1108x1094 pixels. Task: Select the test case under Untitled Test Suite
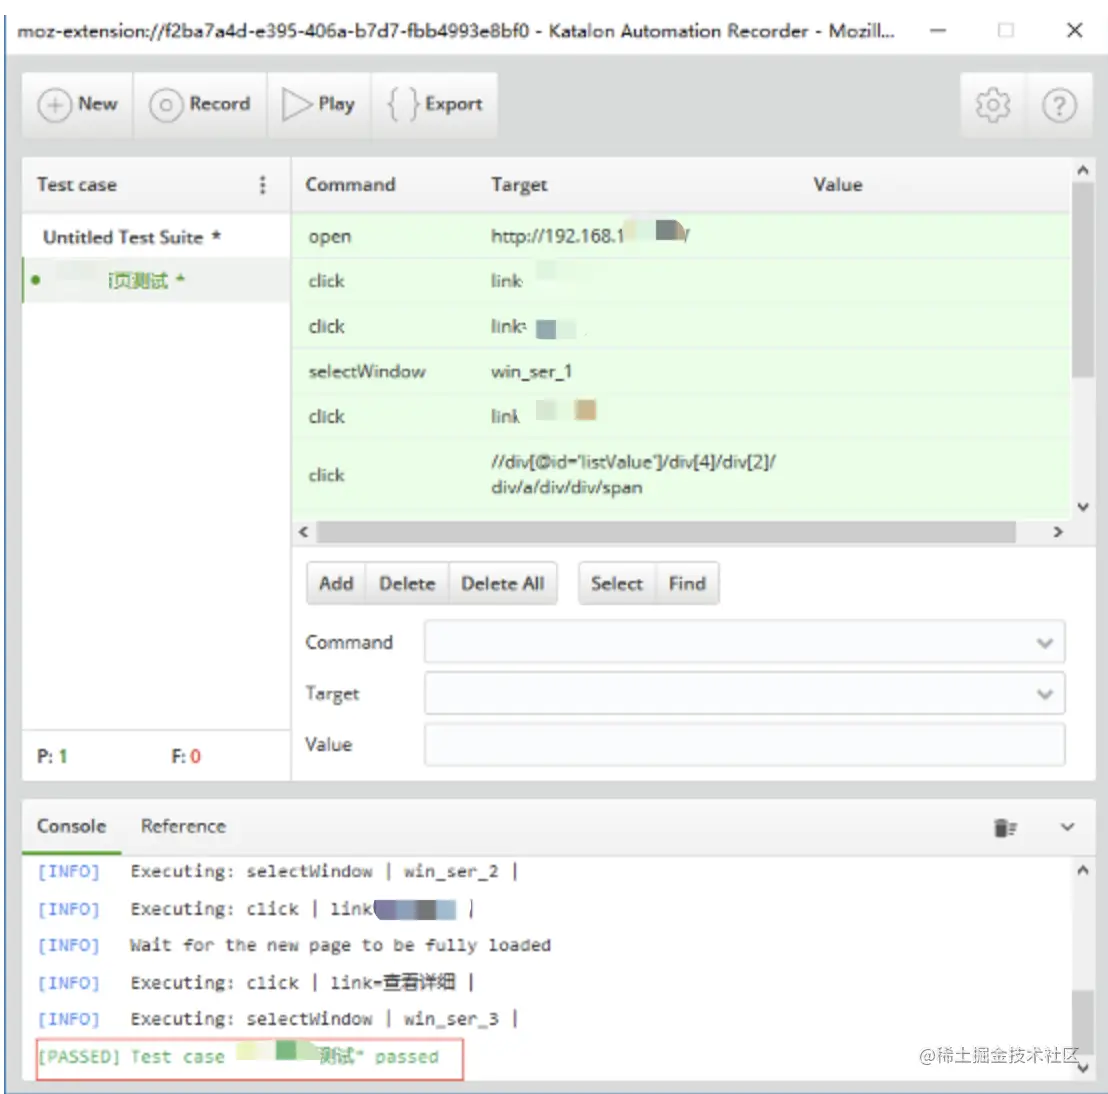pos(155,281)
